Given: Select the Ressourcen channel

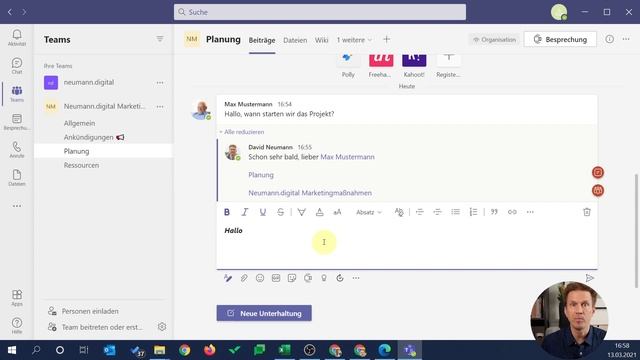Looking at the screenshot, I should click(x=81, y=165).
